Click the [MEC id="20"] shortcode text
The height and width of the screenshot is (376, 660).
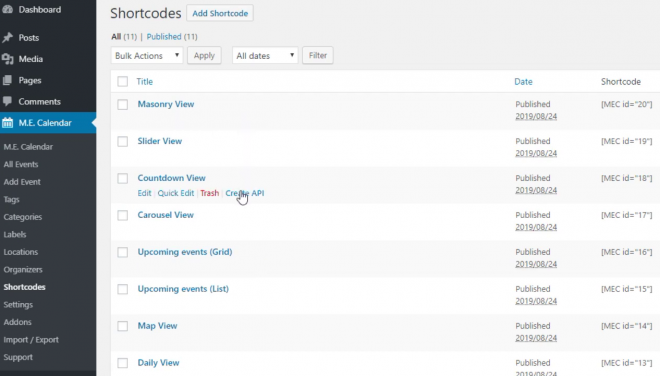click(626, 104)
